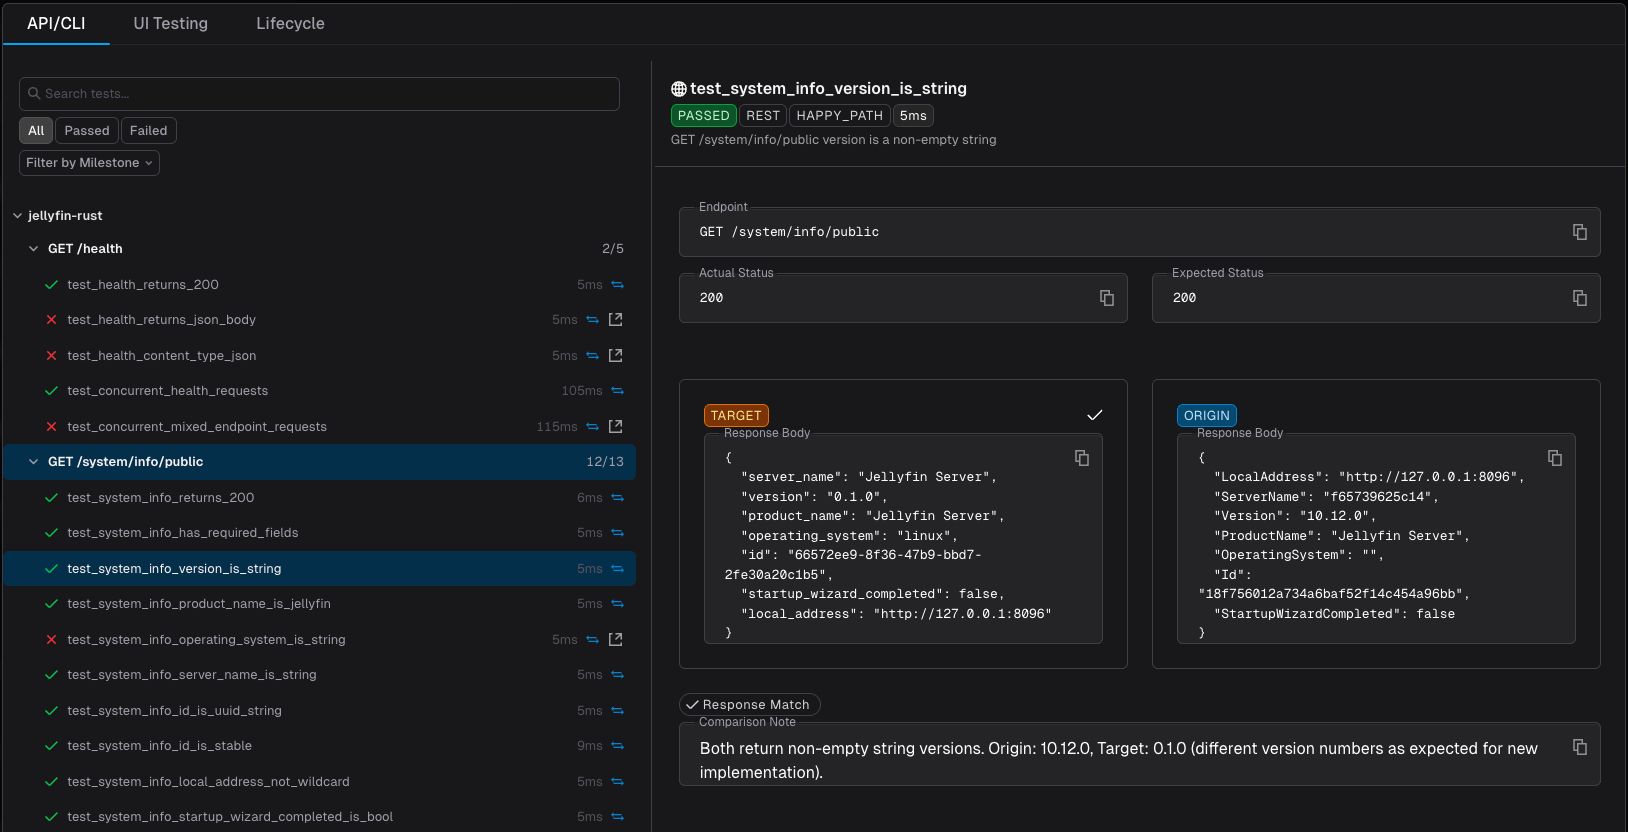Switch to the API/CLI tab
This screenshot has height=832, width=1628.
click(56, 23)
